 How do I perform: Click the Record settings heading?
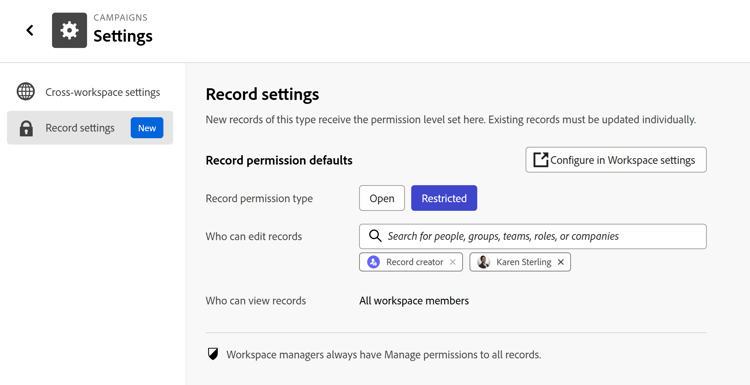(262, 94)
